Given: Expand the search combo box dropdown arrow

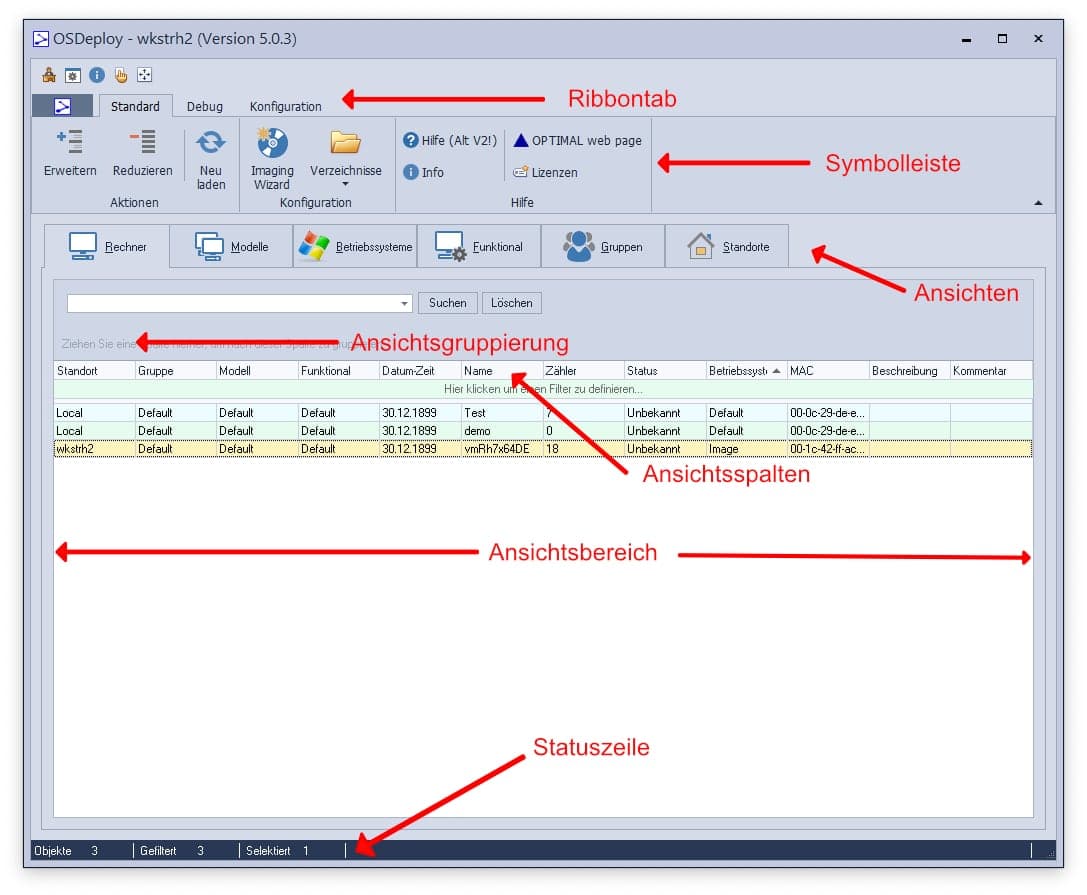Looking at the screenshot, I should 404,303.
